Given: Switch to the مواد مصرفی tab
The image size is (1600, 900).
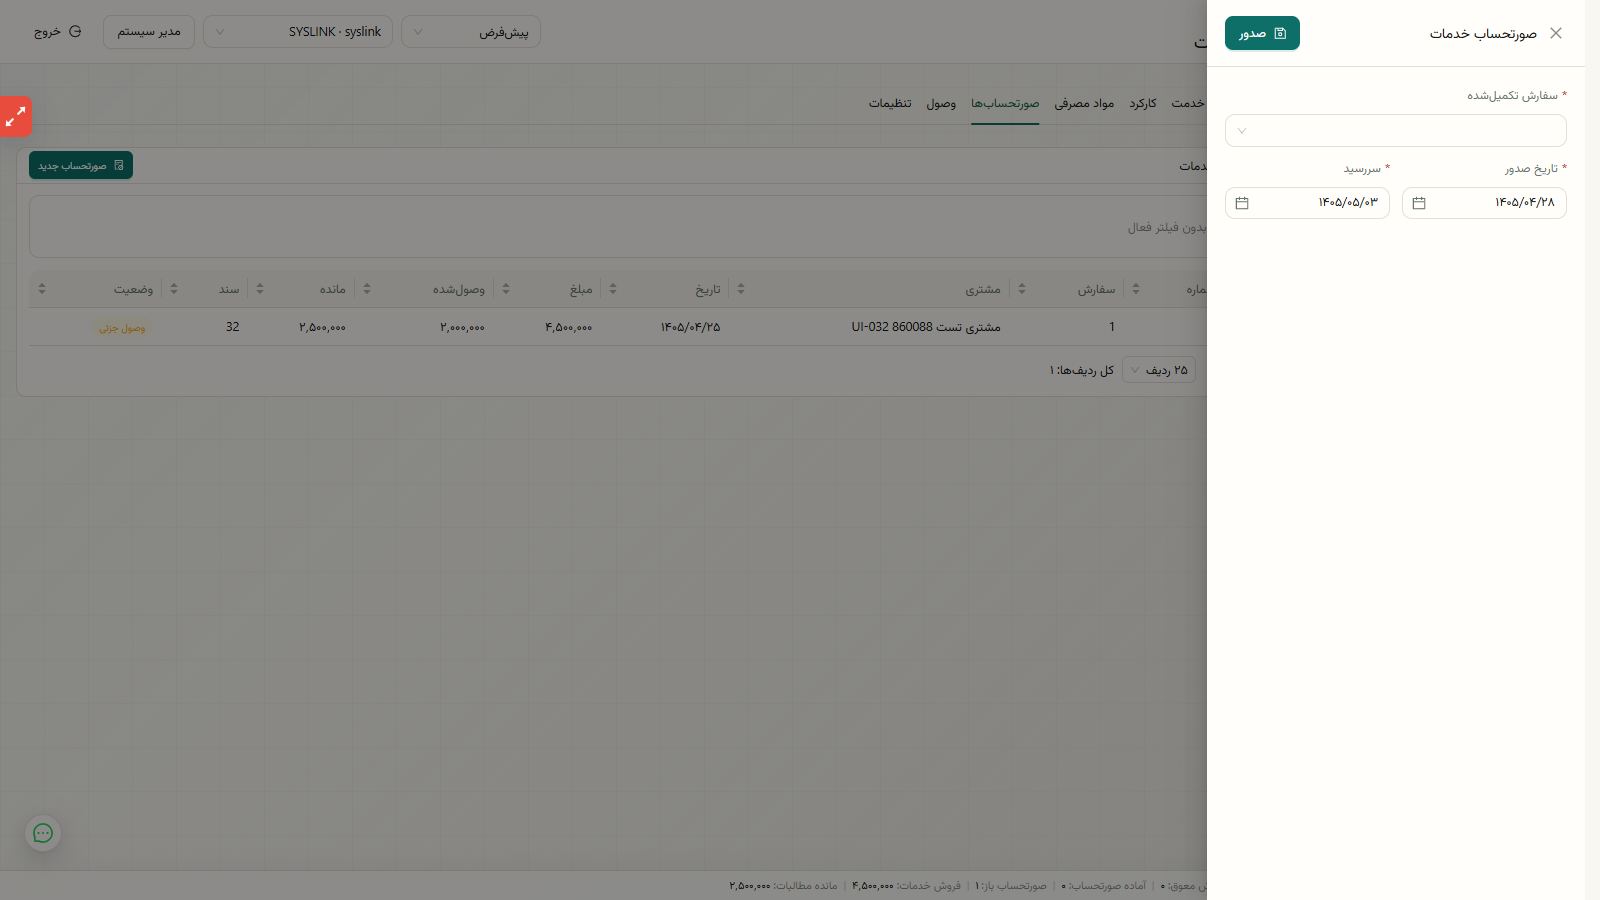Looking at the screenshot, I should click(1084, 103).
